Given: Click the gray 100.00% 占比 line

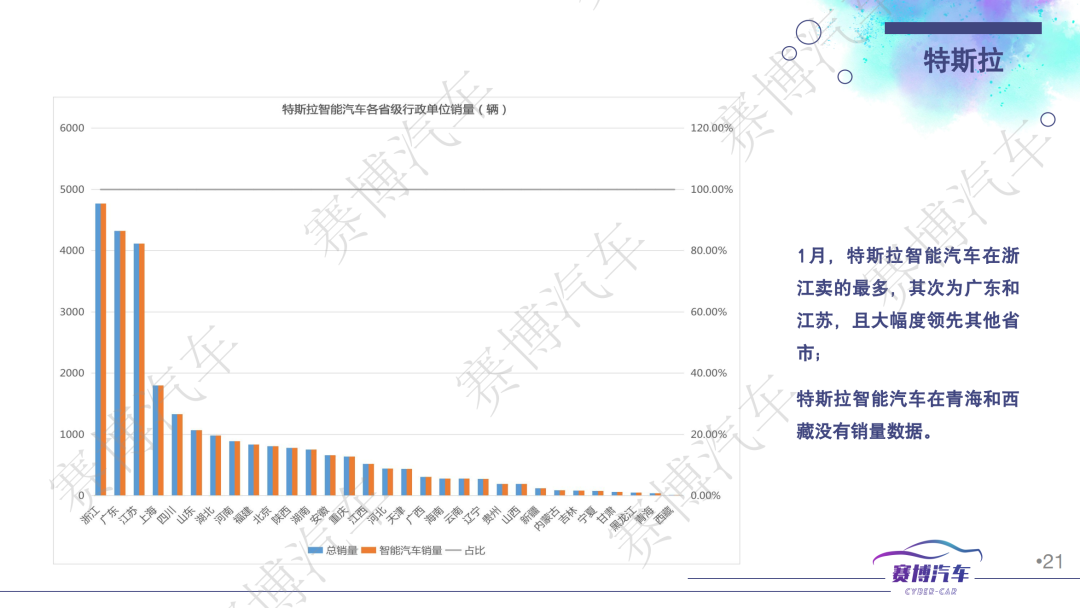Looking at the screenshot, I should coord(387,189).
